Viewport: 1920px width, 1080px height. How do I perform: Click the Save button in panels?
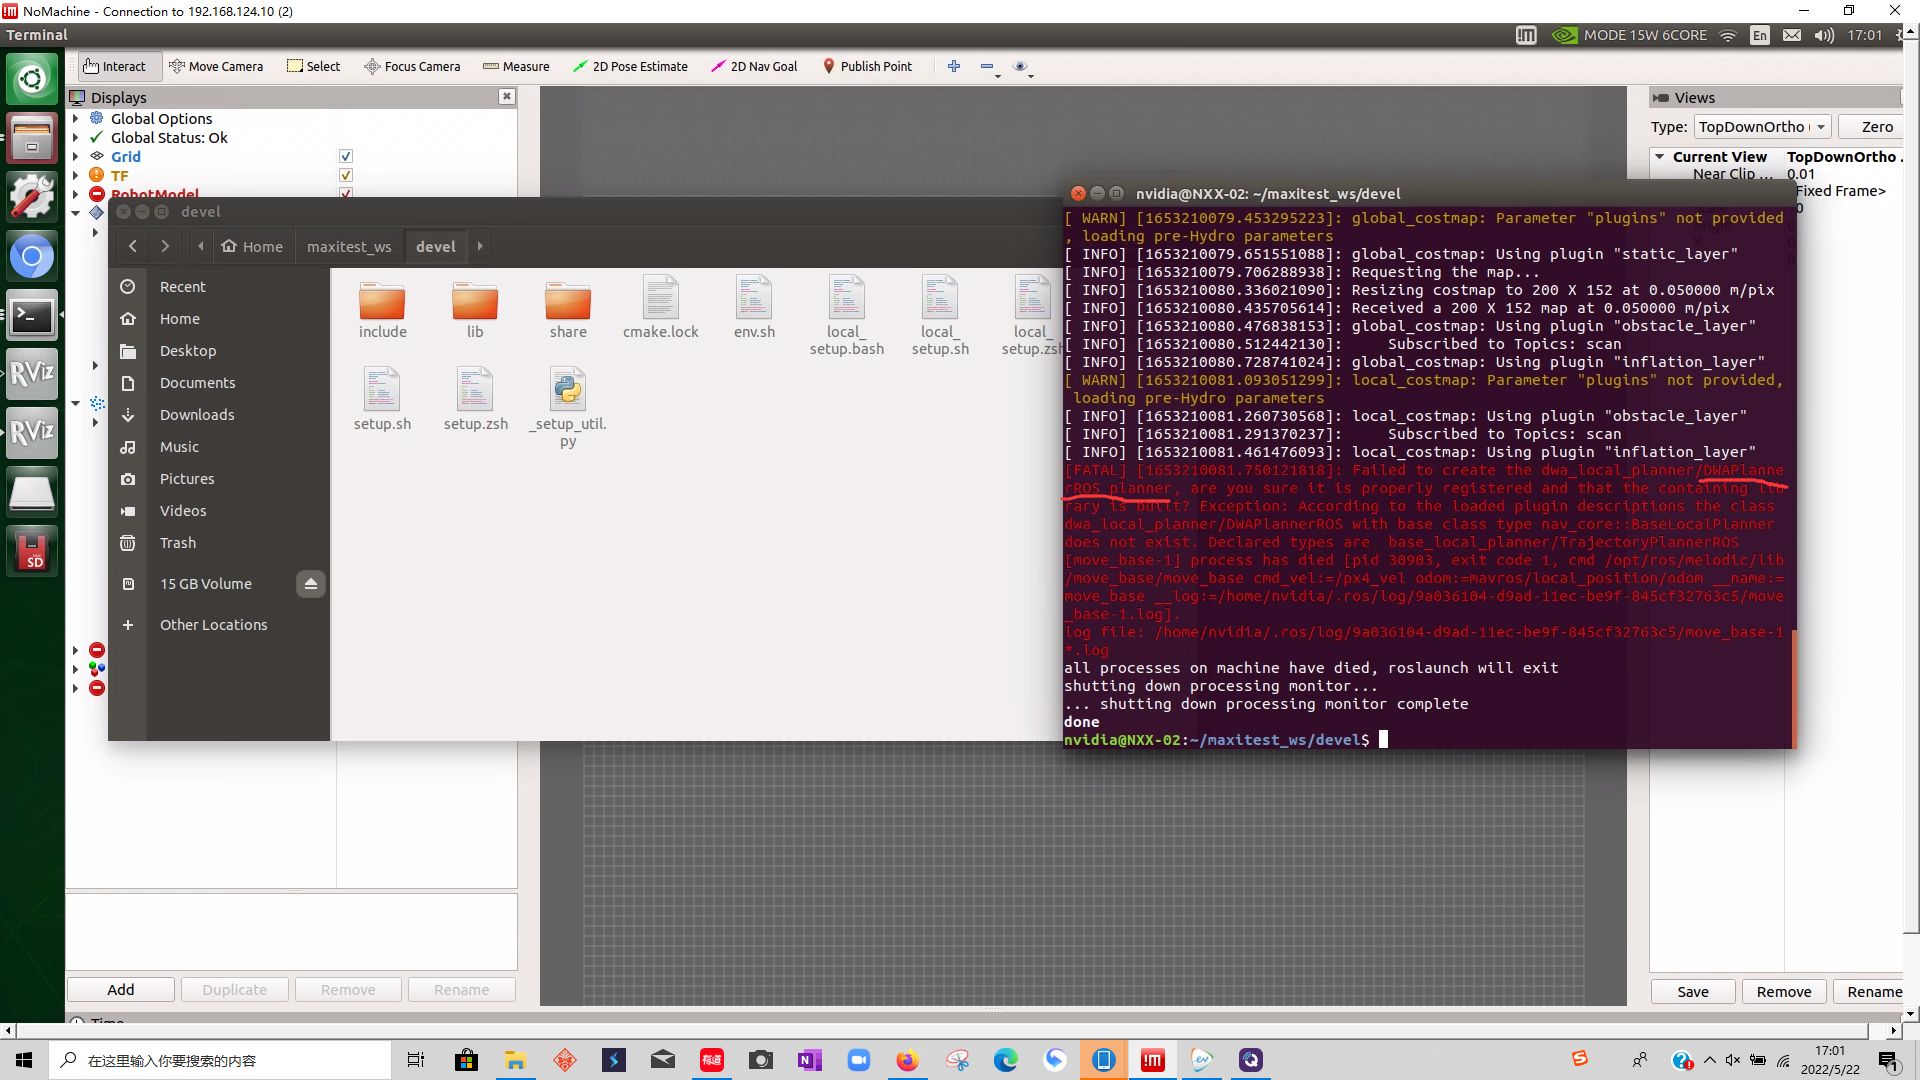click(1693, 990)
